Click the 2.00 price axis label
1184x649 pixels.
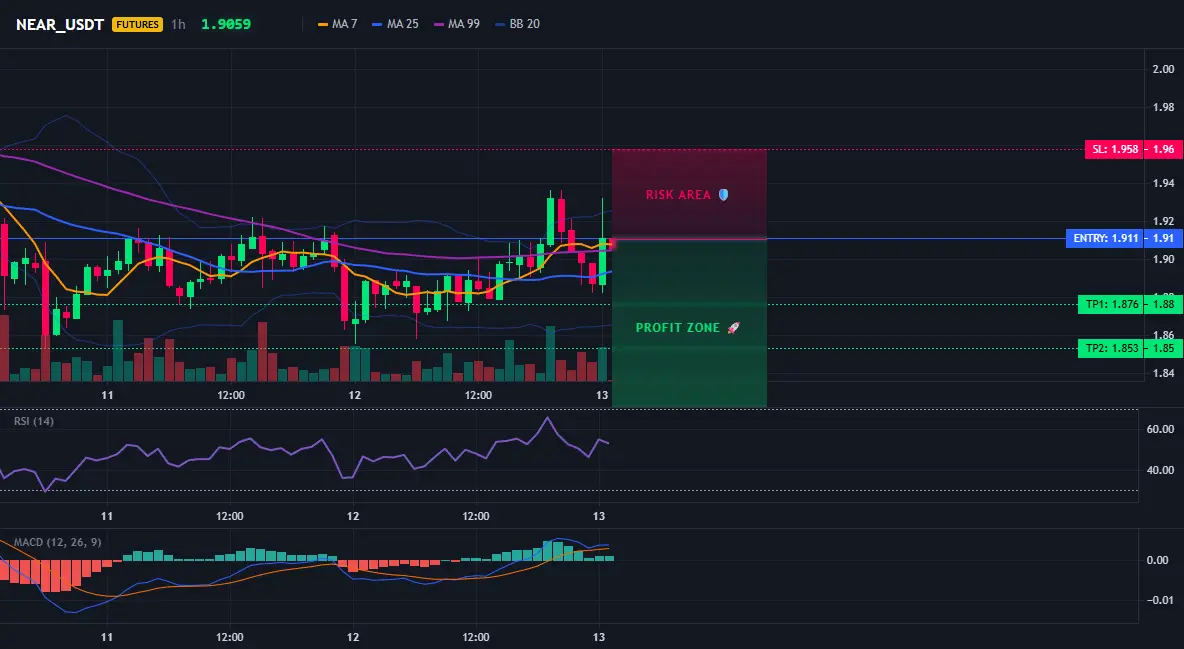click(x=1164, y=70)
